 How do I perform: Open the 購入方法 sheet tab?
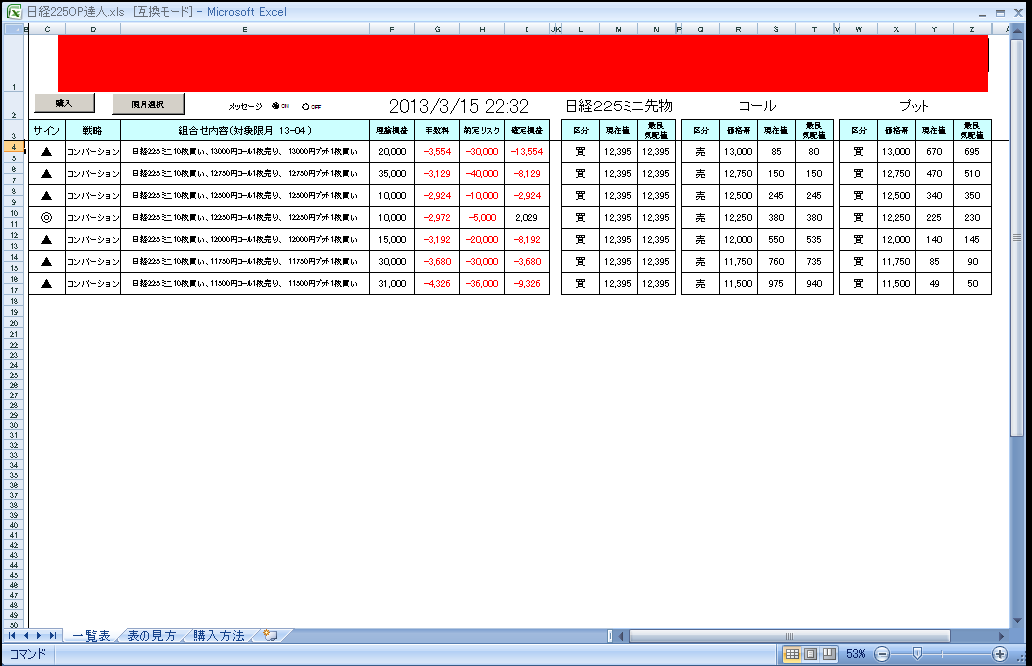(x=219, y=636)
